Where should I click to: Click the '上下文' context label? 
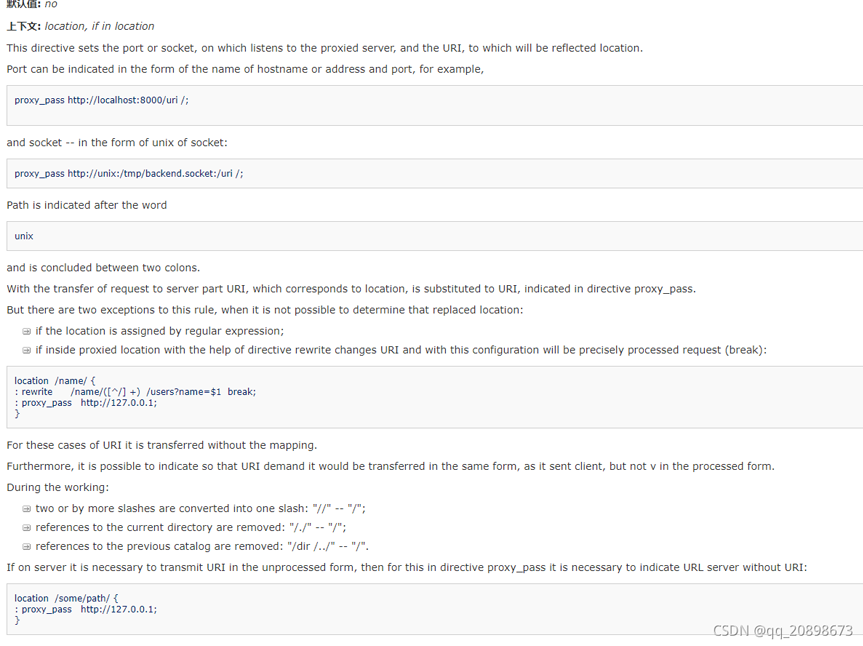tap(24, 26)
